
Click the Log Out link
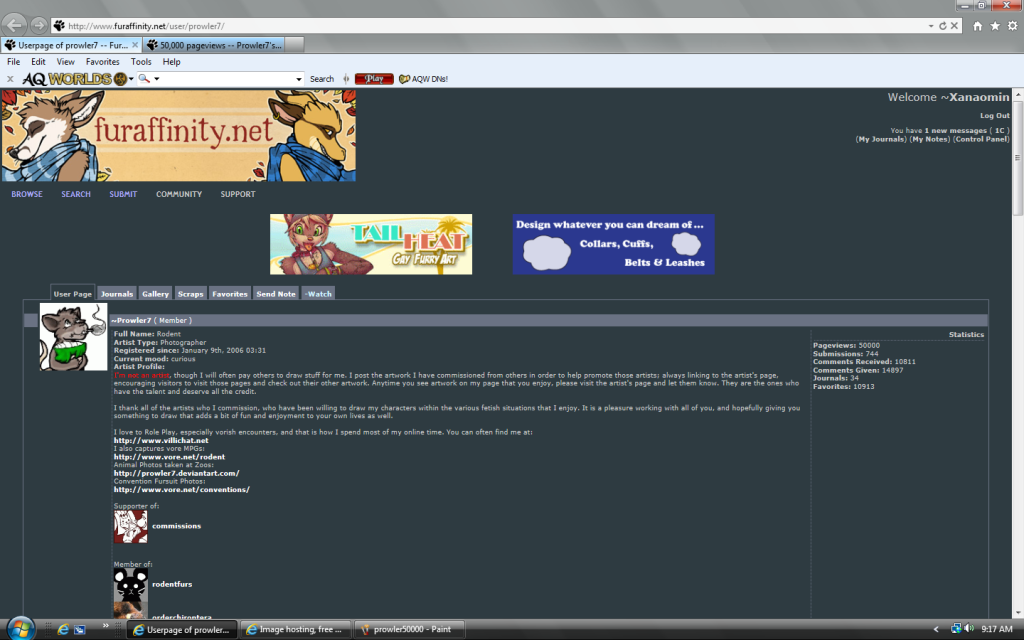(994, 116)
